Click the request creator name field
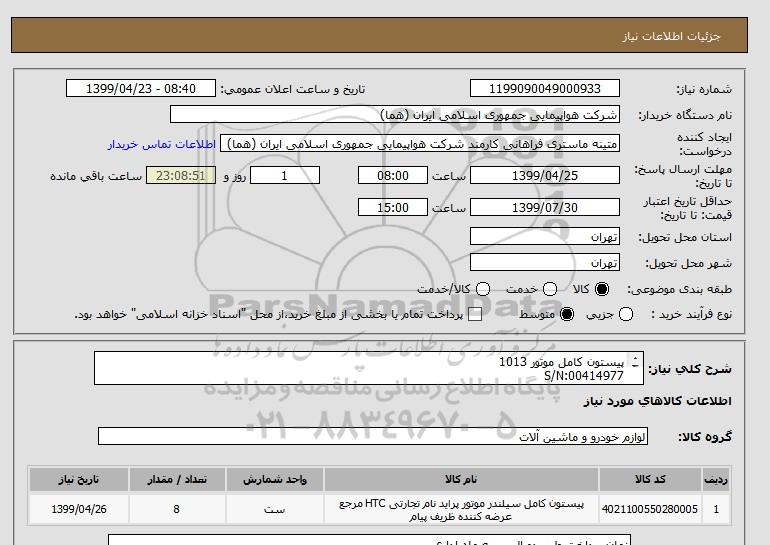 click(420, 143)
